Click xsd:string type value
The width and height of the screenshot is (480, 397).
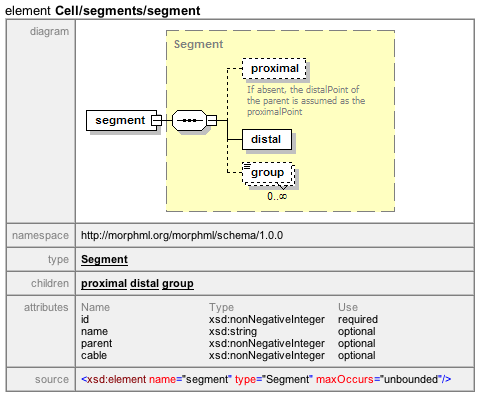point(233,331)
